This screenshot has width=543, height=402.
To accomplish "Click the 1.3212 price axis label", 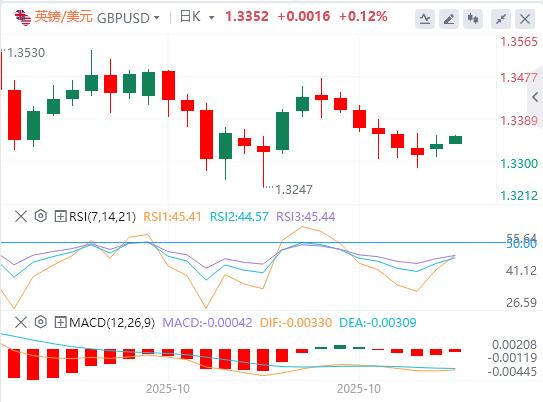I will pos(519,196).
